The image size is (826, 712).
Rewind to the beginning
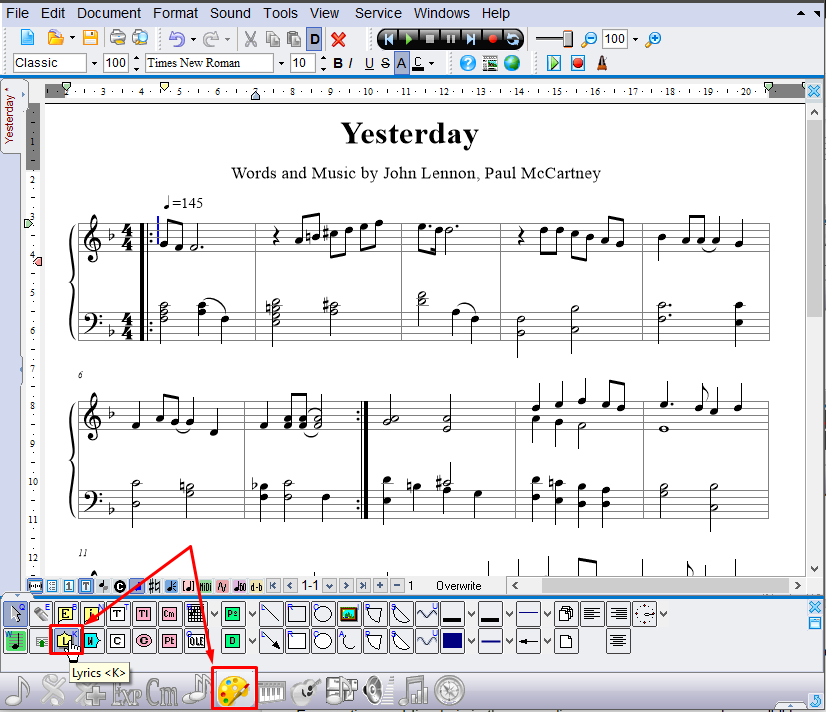(x=388, y=39)
